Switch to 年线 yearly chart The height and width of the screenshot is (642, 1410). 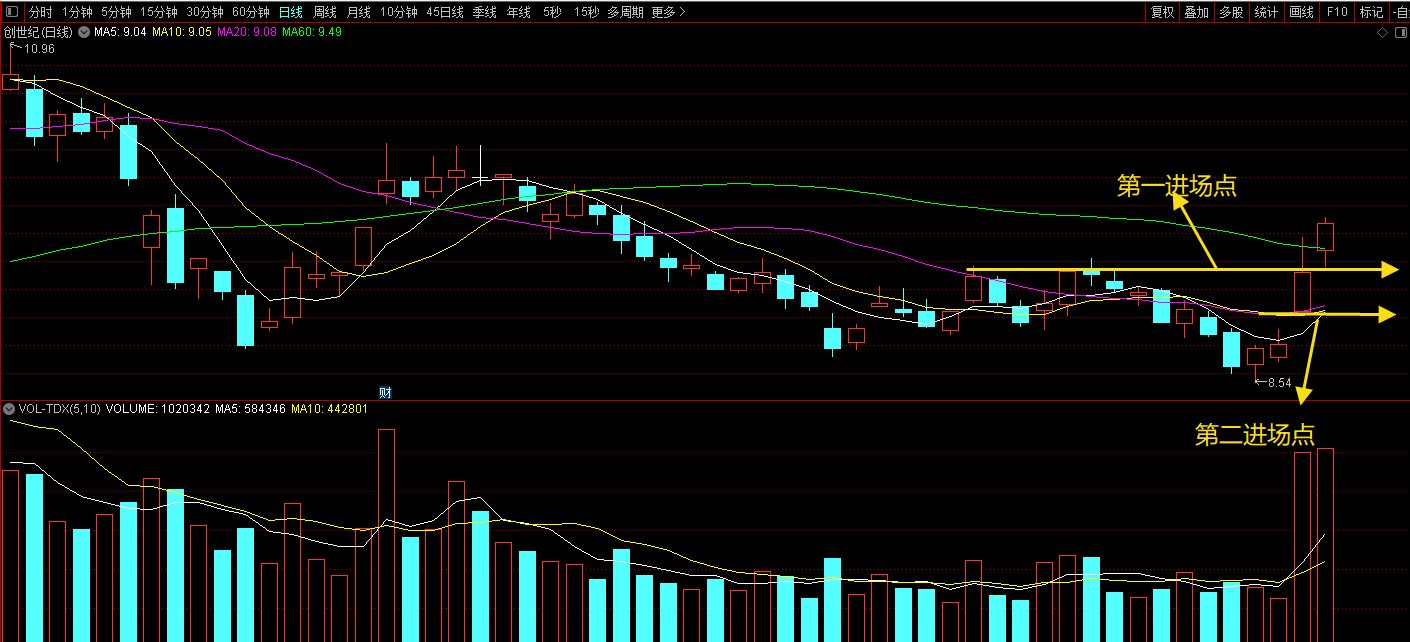pos(519,12)
